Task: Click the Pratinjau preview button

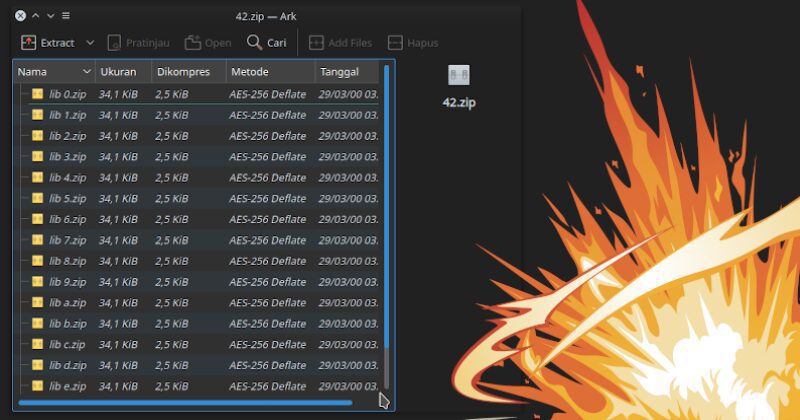Action: click(138, 43)
